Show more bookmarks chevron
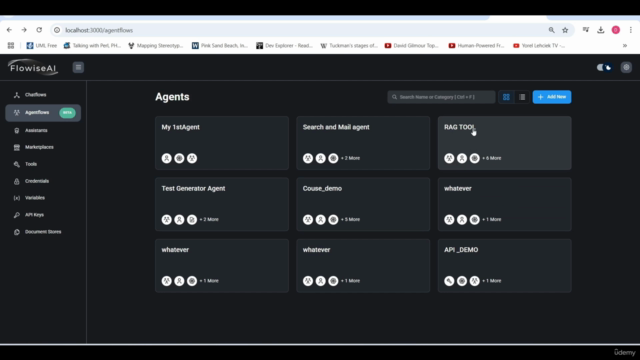This screenshot has height=360, width=640. click(625, 46)
